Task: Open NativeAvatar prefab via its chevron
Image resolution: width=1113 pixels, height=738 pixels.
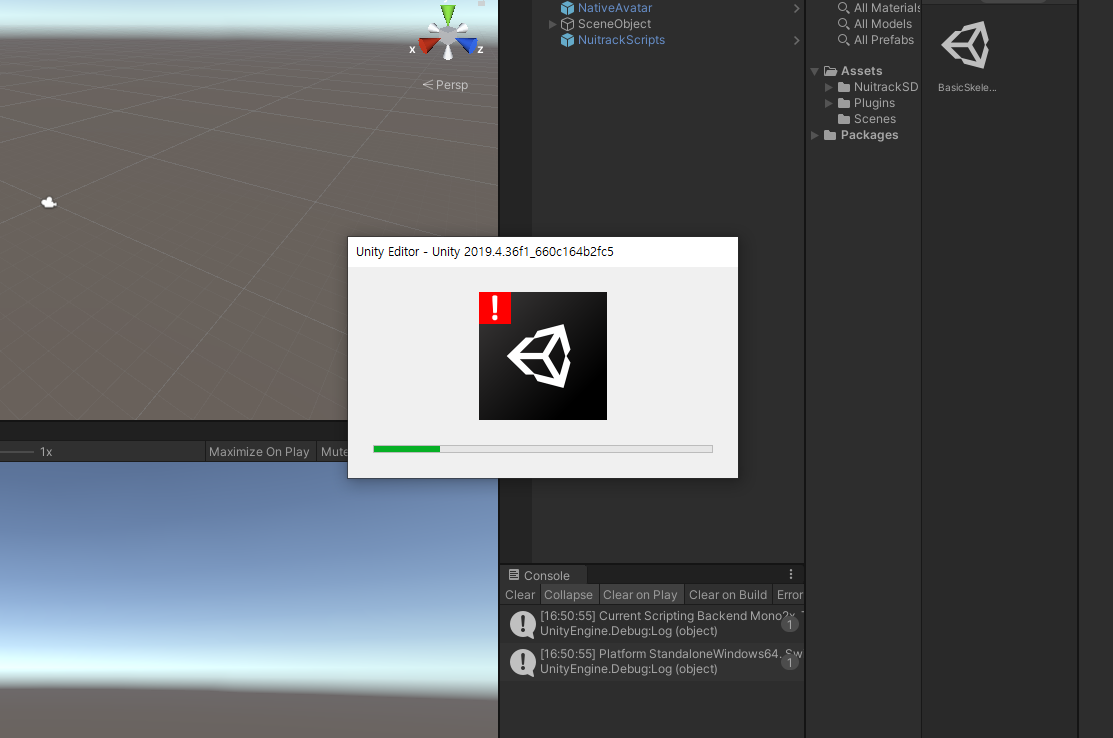Action: (x=796, y=9)
